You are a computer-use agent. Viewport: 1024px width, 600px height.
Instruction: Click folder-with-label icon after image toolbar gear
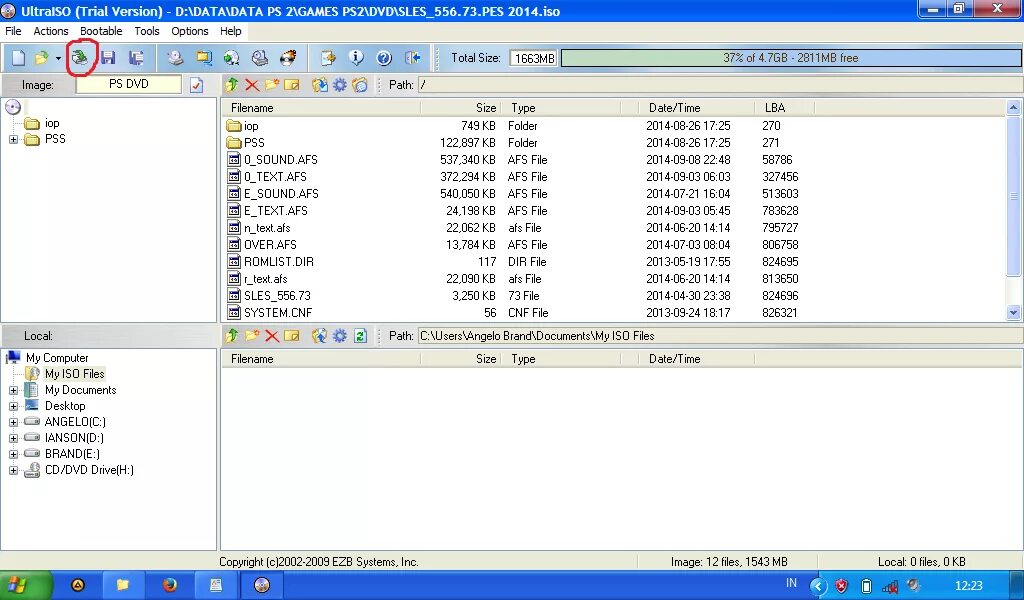point(360,85)
